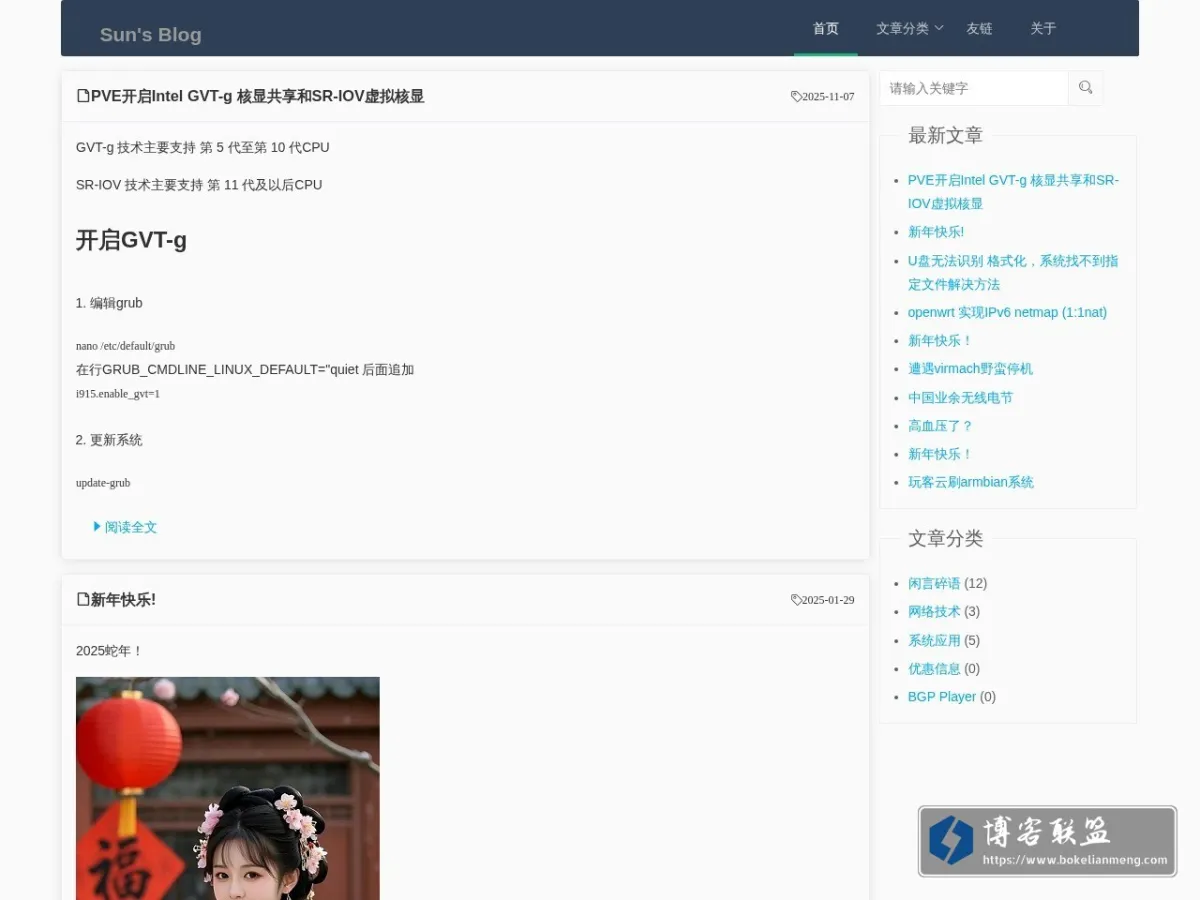The image size is (1200, 900).
Task: Open 中国业余无线电节 article link
Action: click(x=960, y=397)
